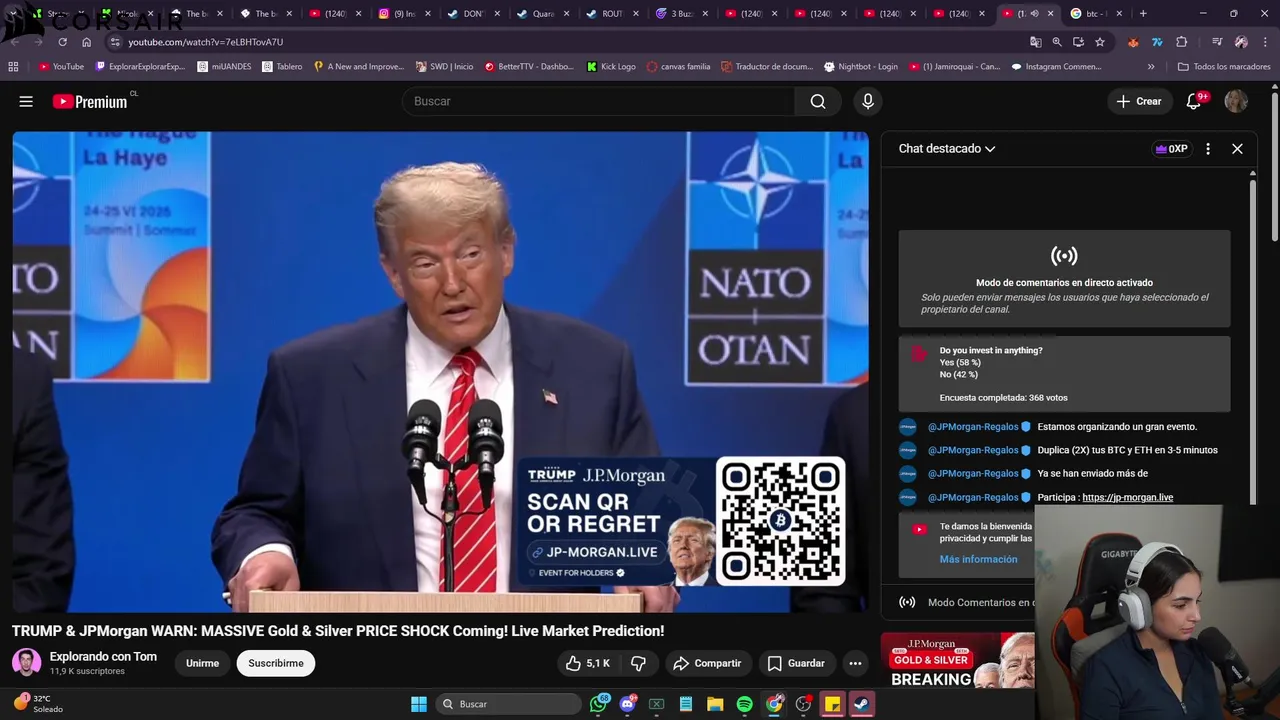Go to the YouTube Premium home logo
Image resolution: width=1280 pixels, height=720 pixels.
pyautogui.click(x=91, y=101)
